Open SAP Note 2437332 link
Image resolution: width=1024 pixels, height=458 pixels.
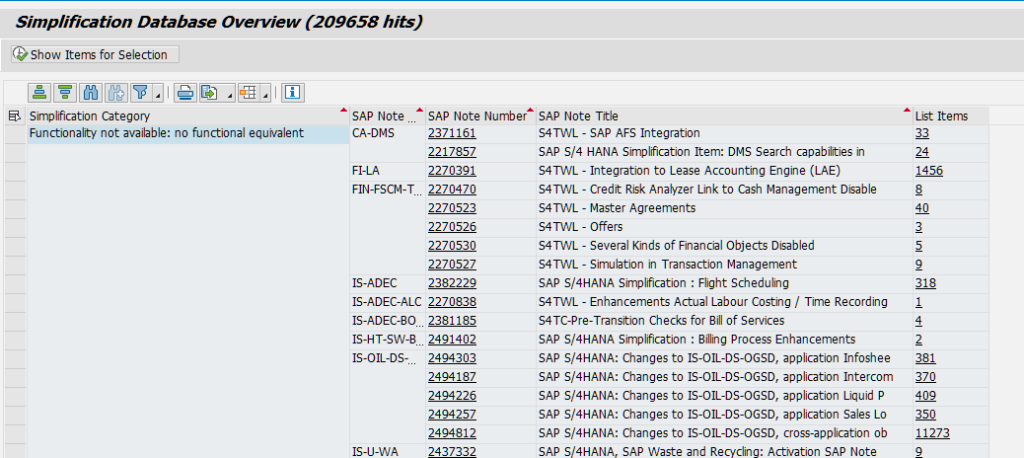(x=452, y=451)
